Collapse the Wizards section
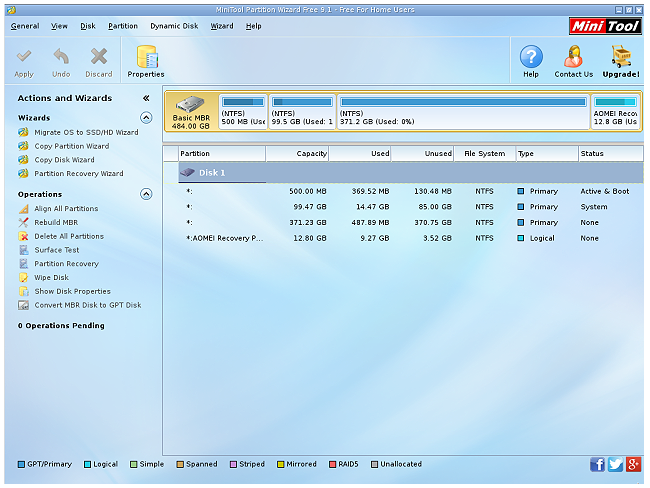 (x=146, y=118)
